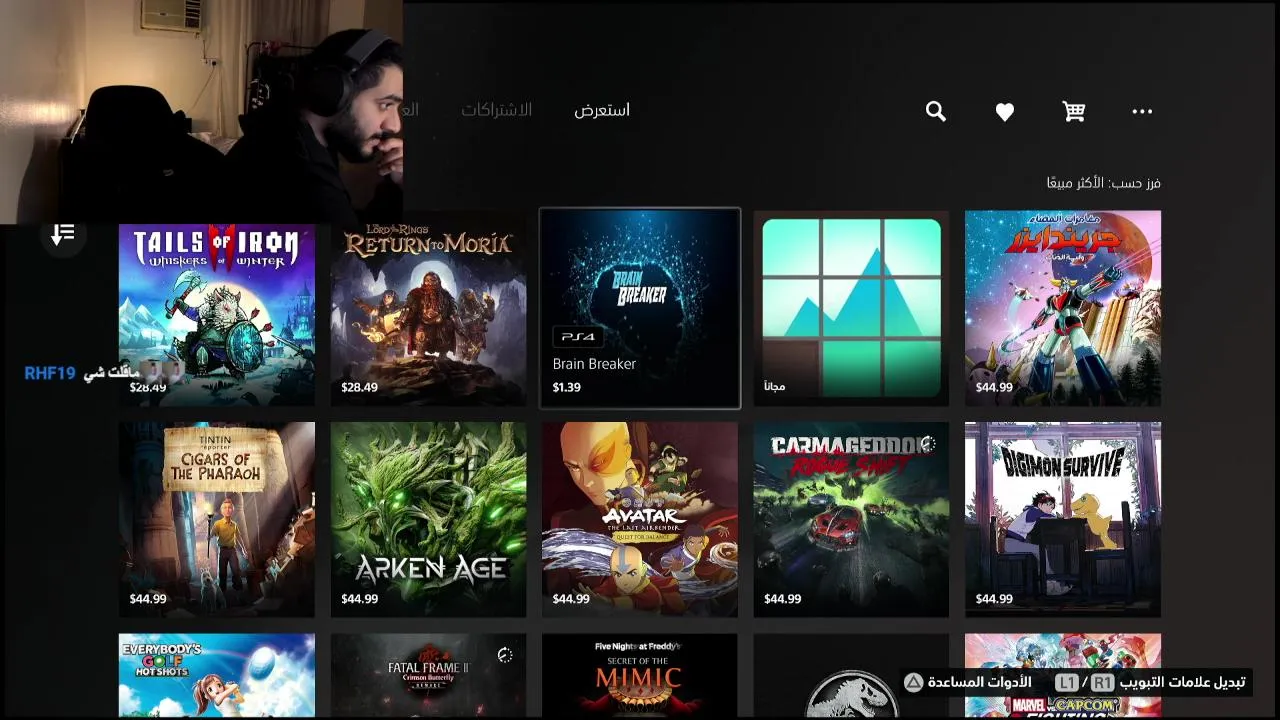This screenshot has height=720, width=1280.
Task: Open the shopping cart icon
Action: pyautogui.click(x=1074, y=111)
